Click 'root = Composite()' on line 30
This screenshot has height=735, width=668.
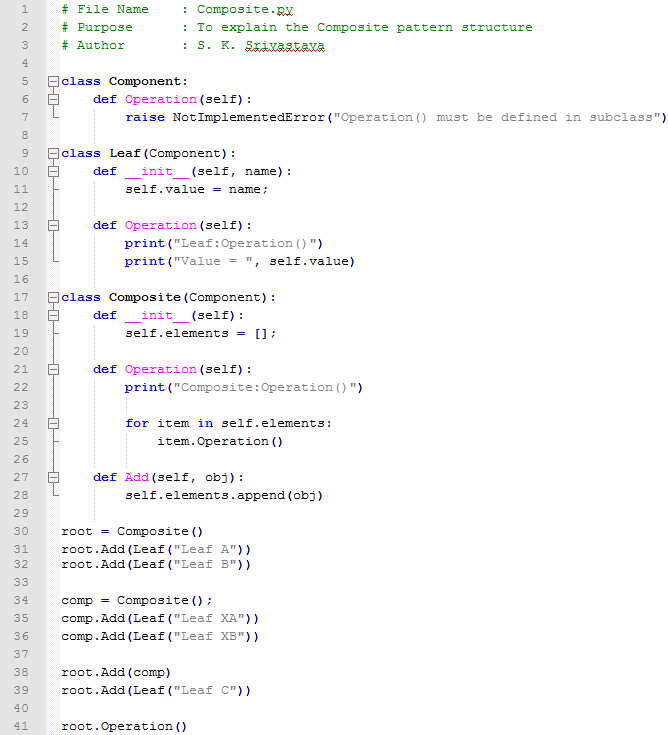132,532
